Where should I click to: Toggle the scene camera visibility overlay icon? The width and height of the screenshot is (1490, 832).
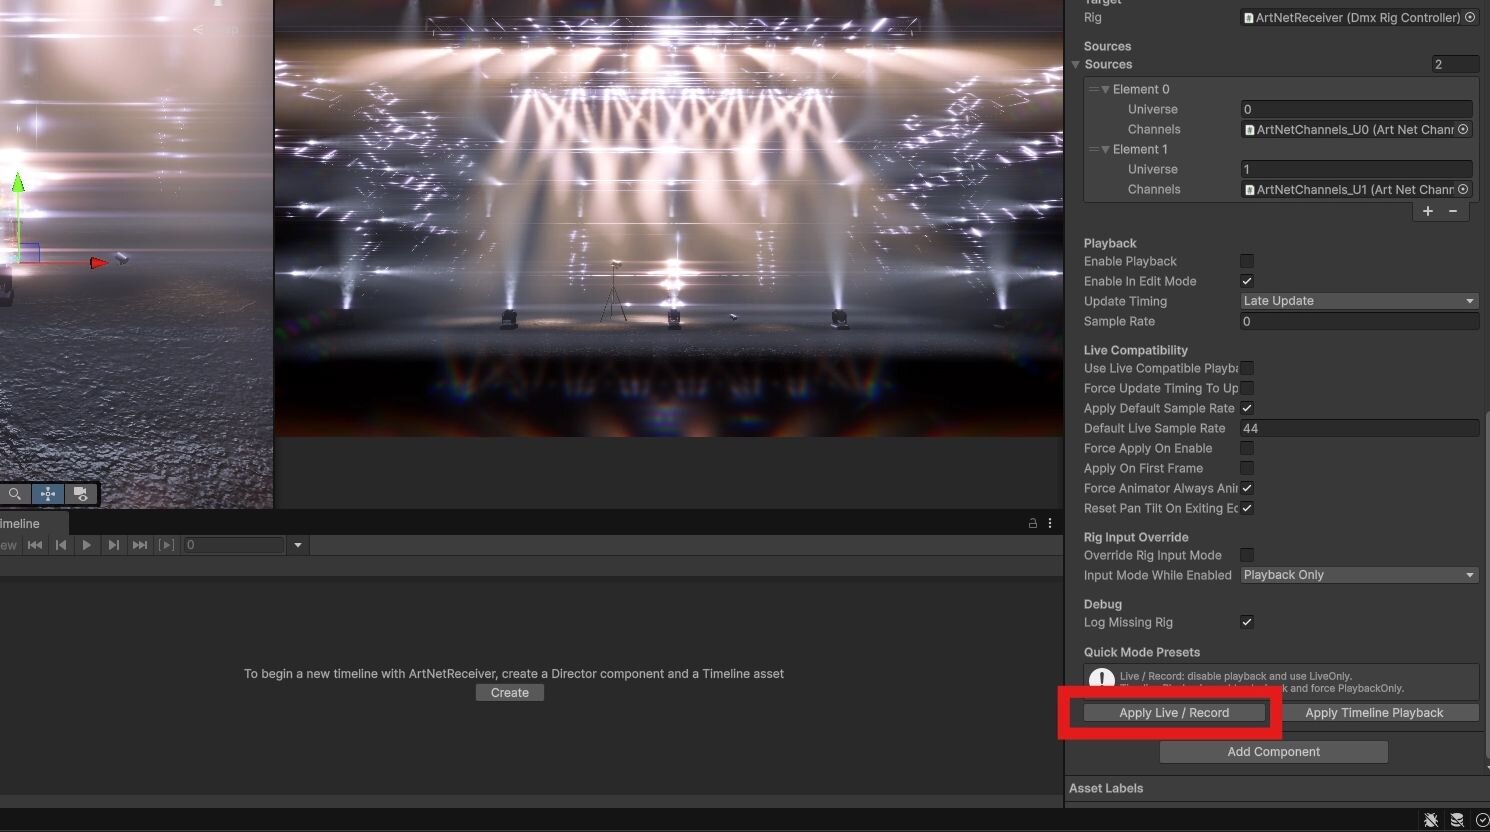81,494
